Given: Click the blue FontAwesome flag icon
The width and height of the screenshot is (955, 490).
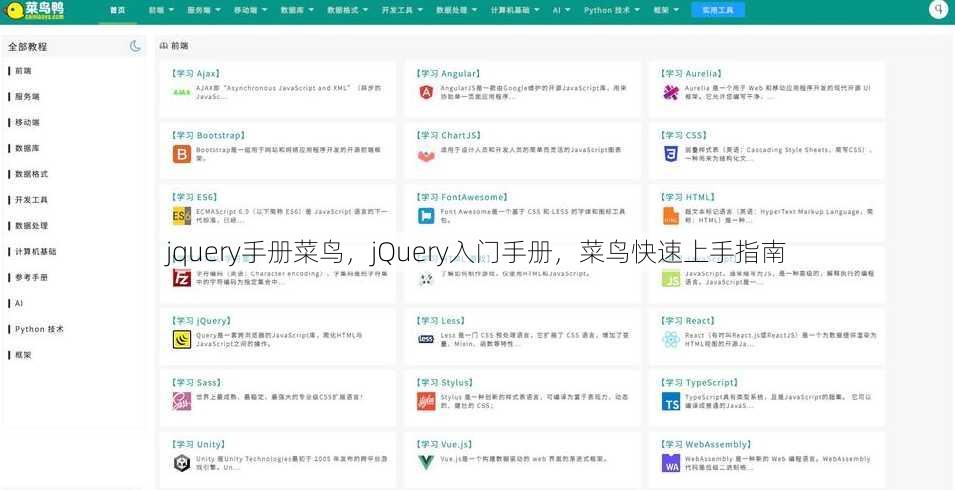Looking at the screenshot, I should tap(426, 216).
